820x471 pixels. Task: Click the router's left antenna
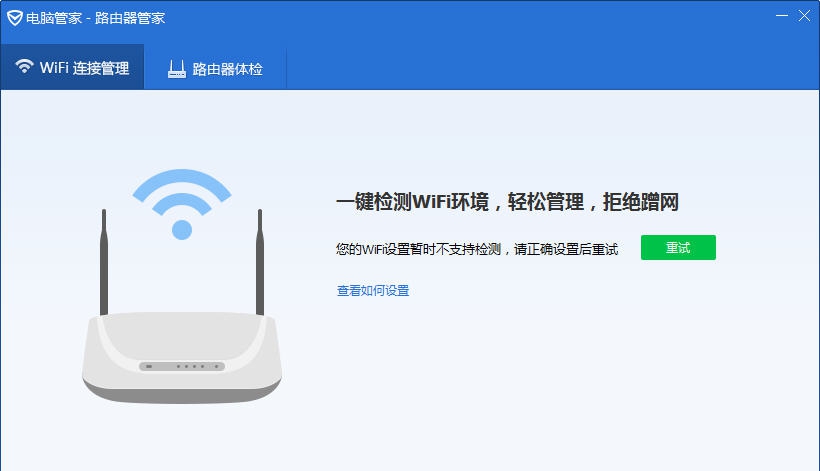(104, 262)
